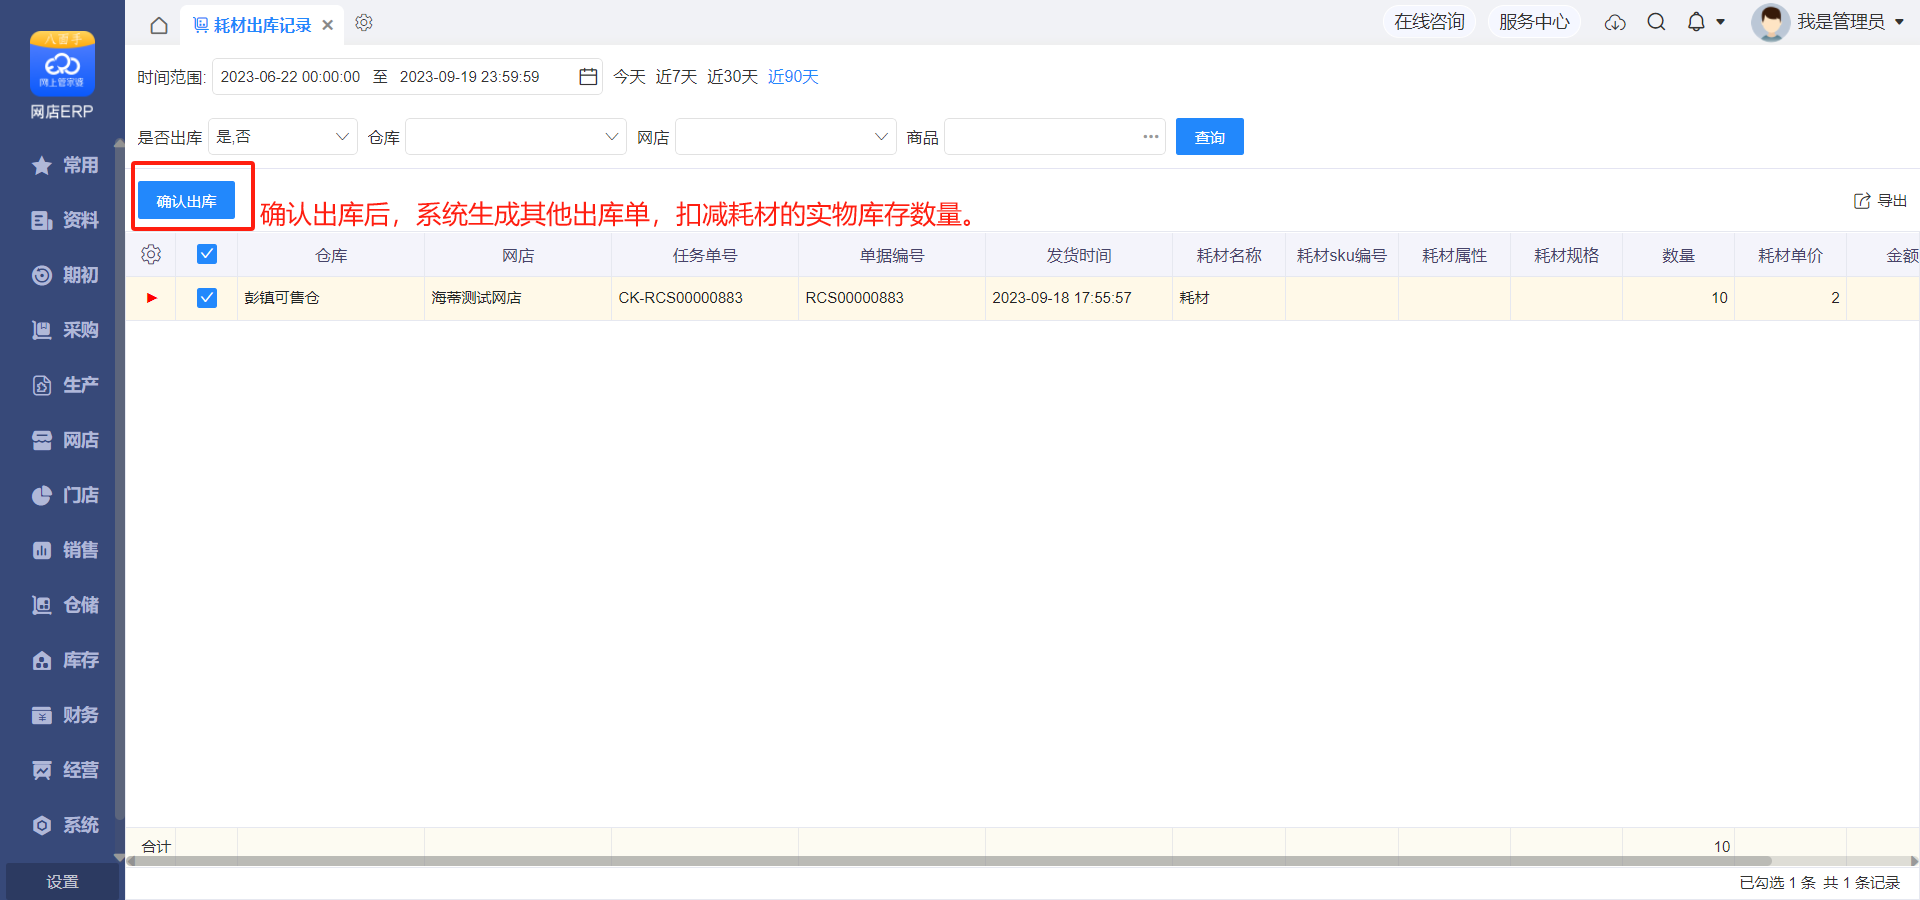Click the user avatar picture
The height and width of the screenshot is (900, 1920).
click(x=1770, y=22)
